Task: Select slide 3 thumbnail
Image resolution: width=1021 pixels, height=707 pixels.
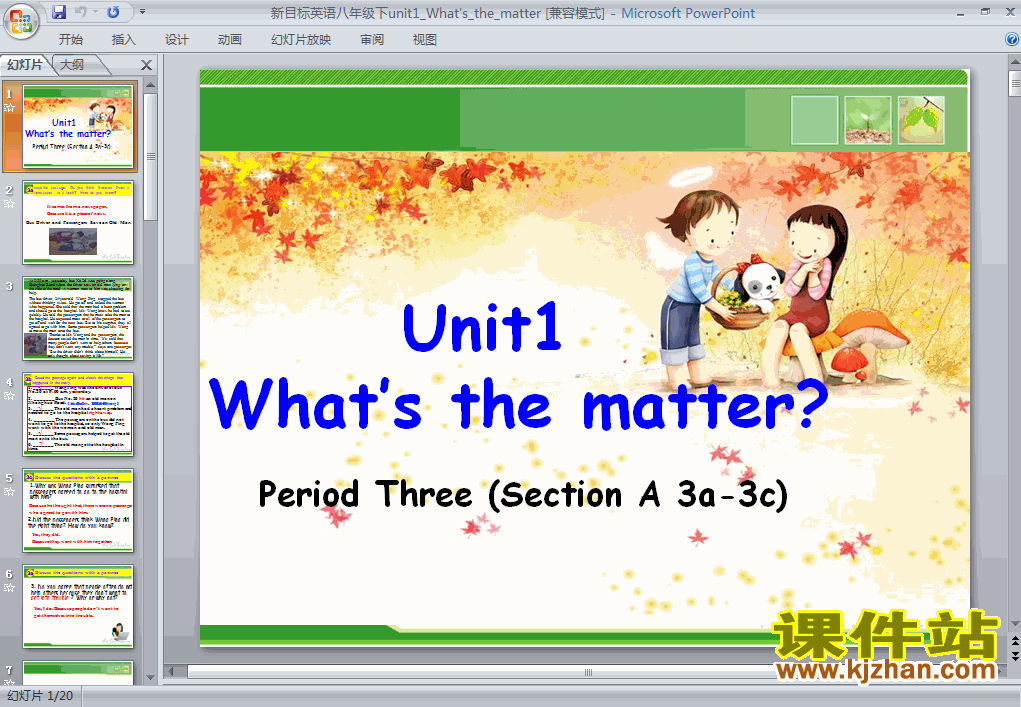Action: coord(78,318)
